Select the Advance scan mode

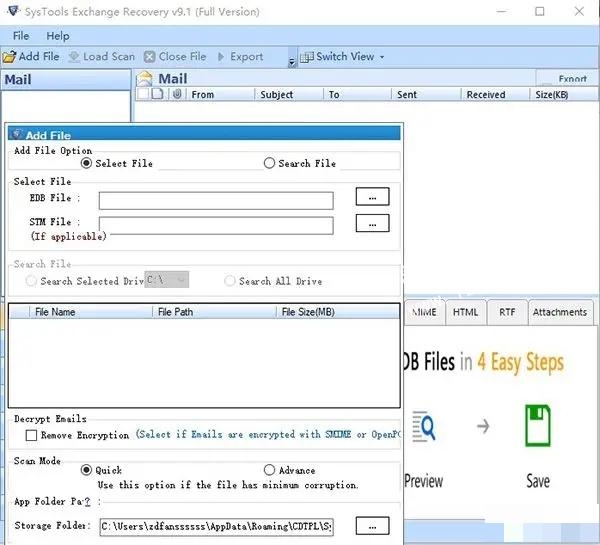269,470
